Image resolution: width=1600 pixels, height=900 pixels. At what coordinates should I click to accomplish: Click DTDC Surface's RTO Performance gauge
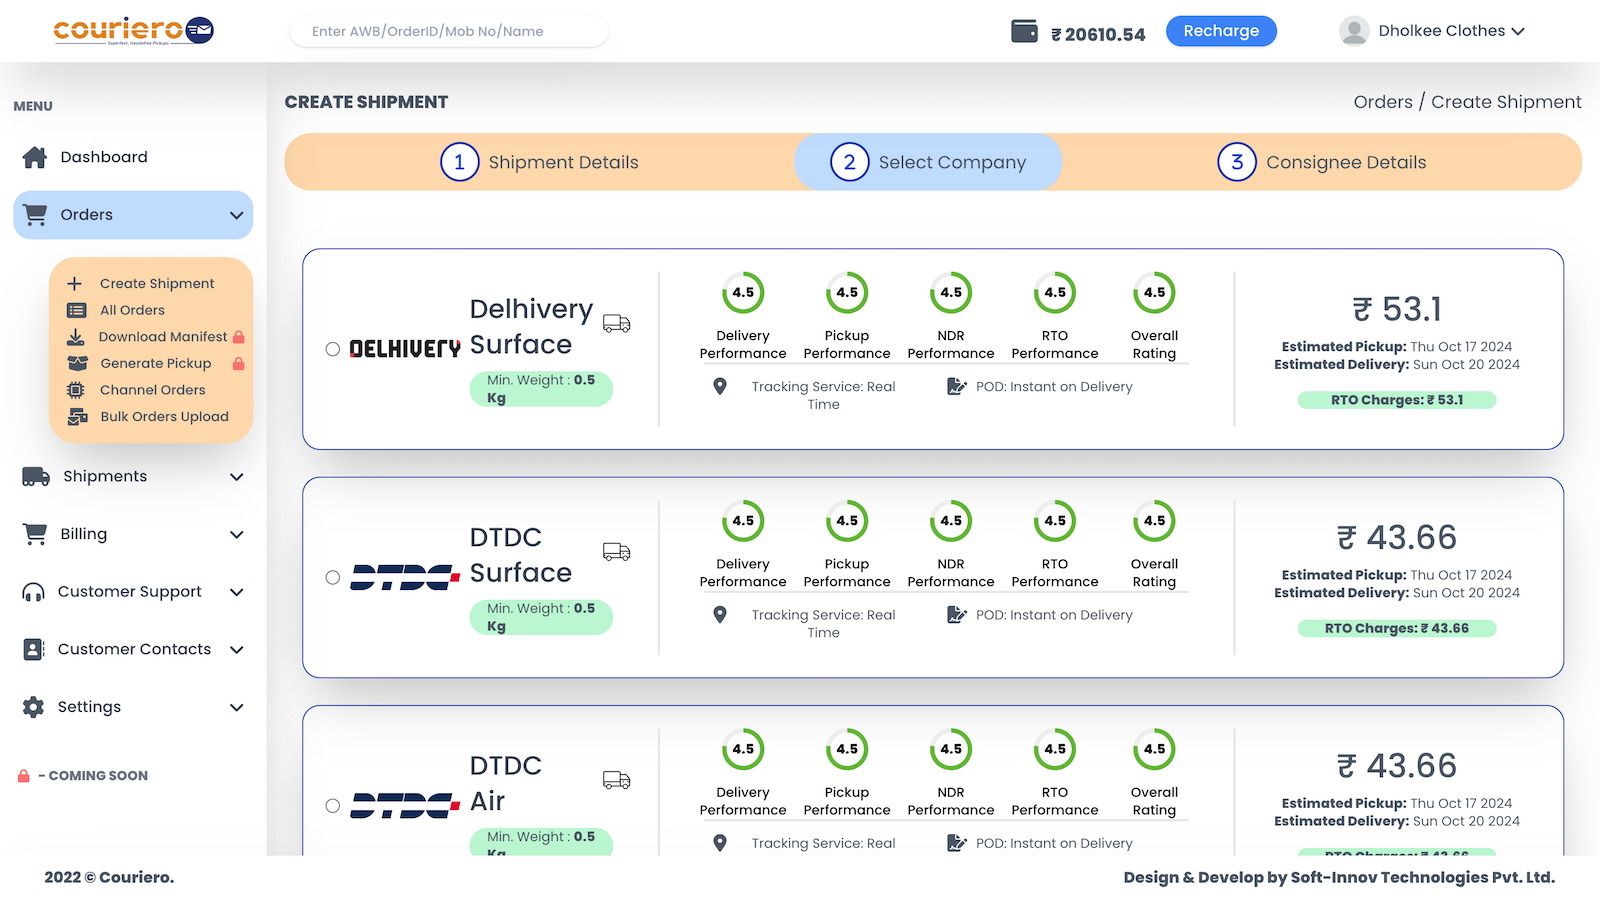pyautogui.click(x=1055, y=521)
